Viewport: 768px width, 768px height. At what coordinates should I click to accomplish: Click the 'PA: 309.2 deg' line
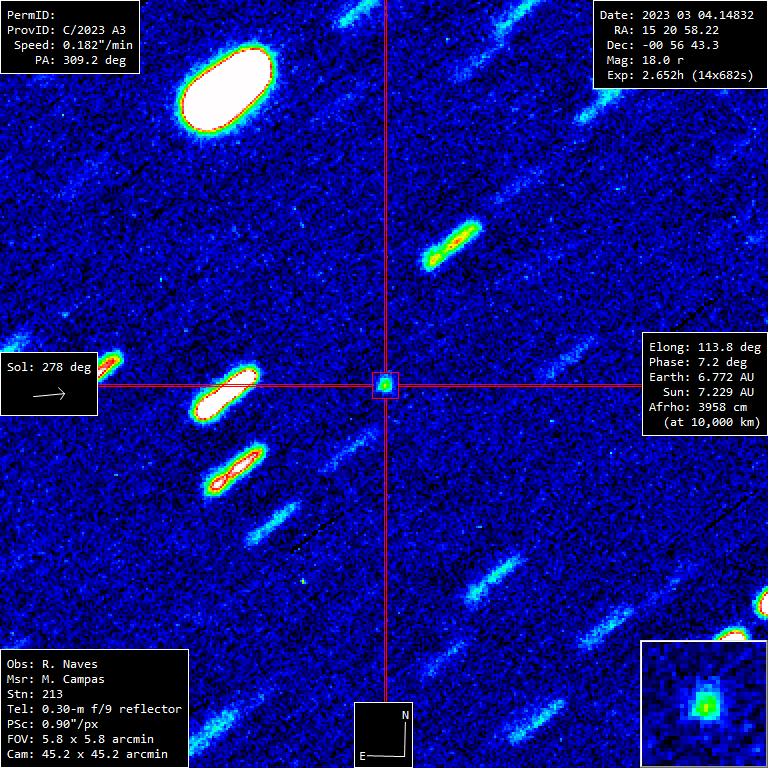click(80, 60)
